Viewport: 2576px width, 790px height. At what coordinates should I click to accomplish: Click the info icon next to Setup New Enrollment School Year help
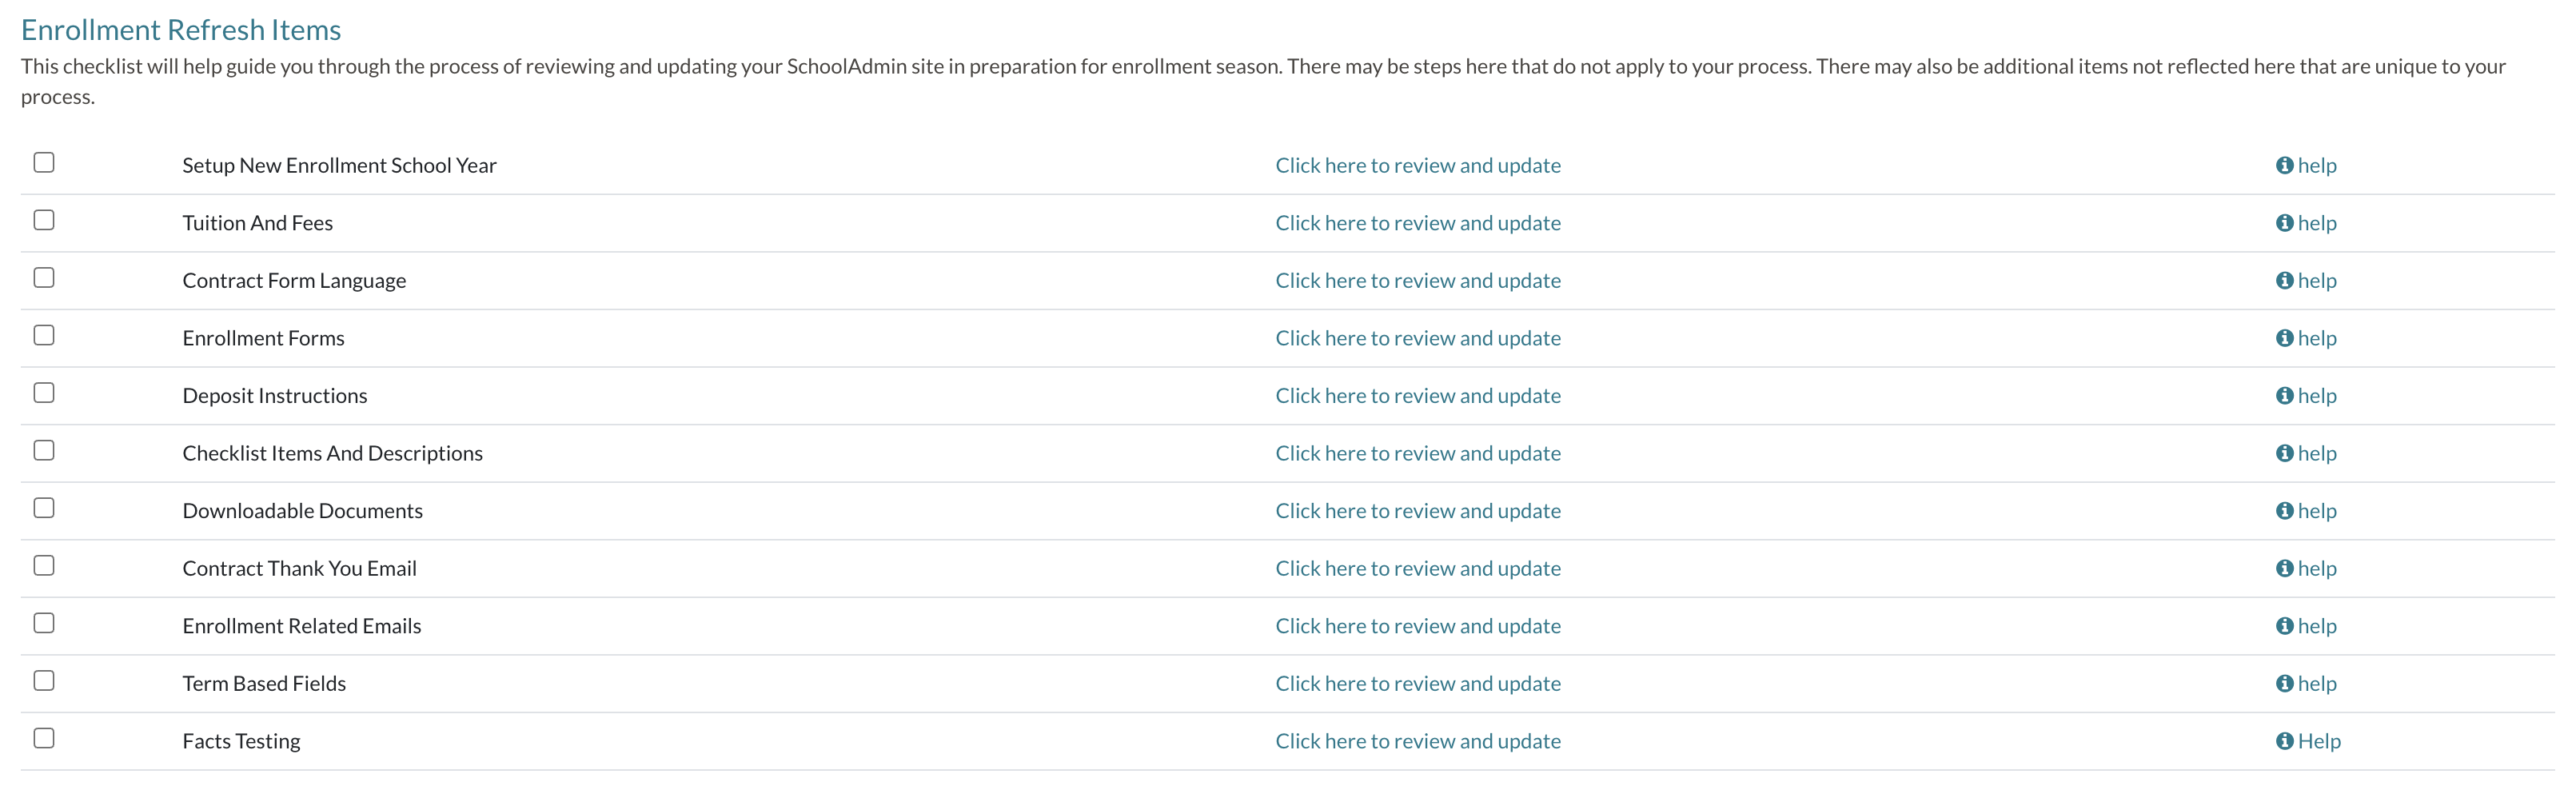coord(2285,165)
